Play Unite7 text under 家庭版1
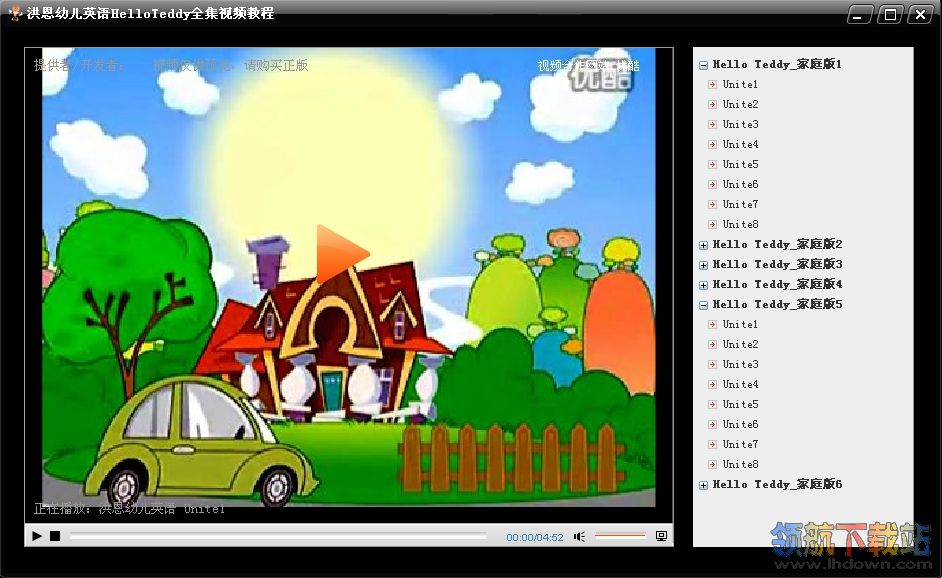This screenshot has height=578, width=942. click(x=740, y=204)
